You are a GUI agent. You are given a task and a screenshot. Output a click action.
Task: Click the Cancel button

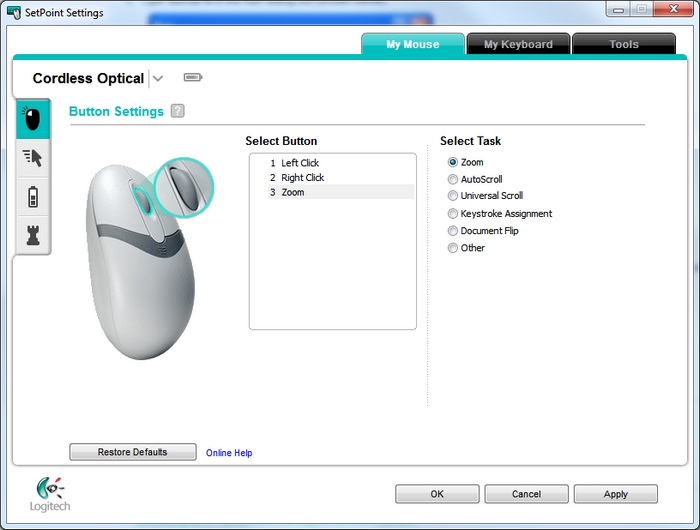click(x=526, y=494)
